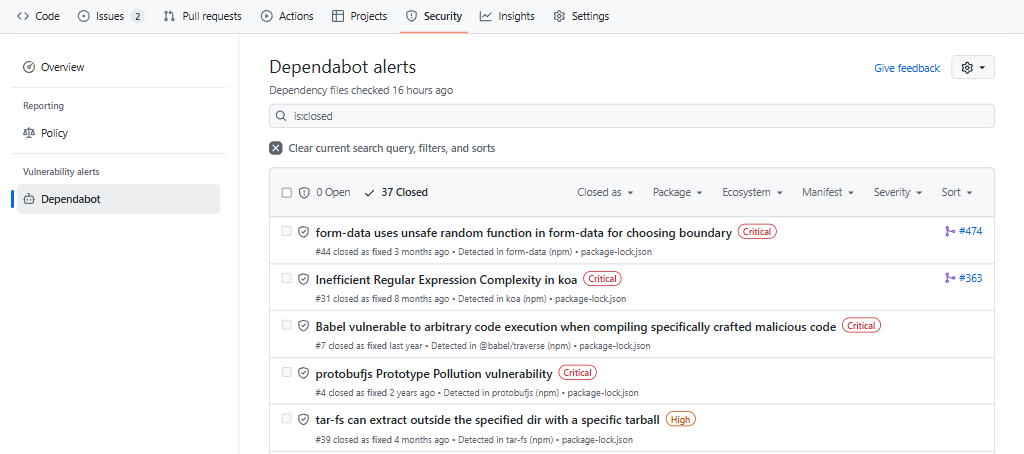
Task: Show the 0 Open alerts
Action: click(326, 192)
